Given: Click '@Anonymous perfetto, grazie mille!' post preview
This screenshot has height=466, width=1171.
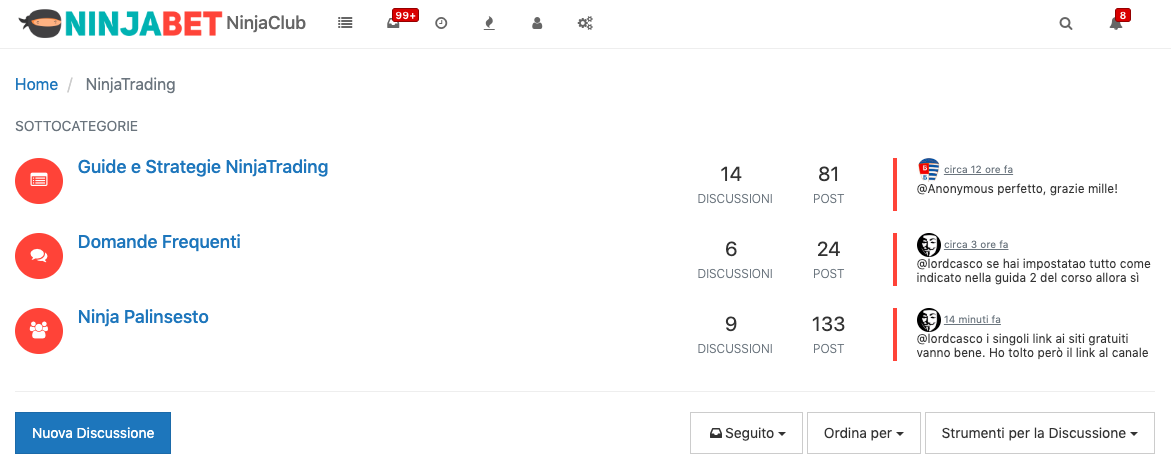Looking at the screenshot, I should pyautogui.click(x=1017, y=189).
